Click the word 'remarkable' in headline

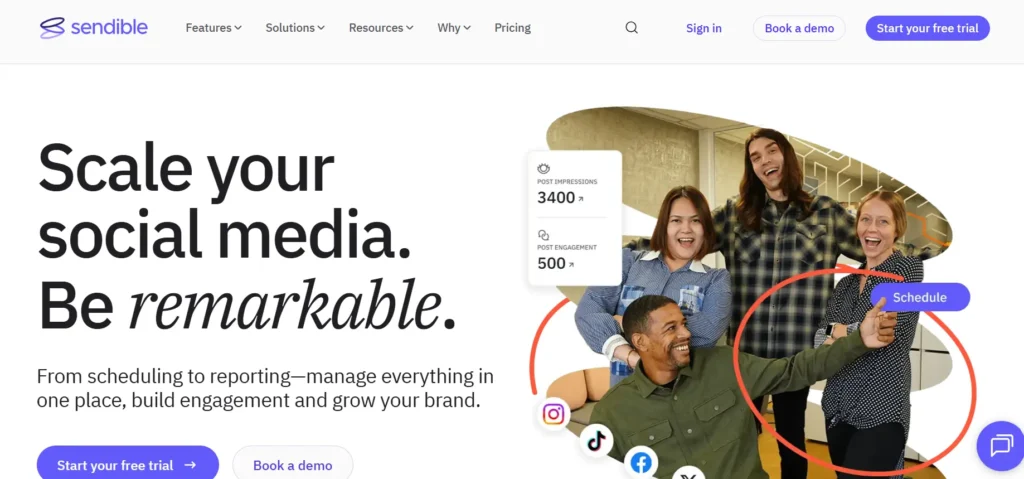pos(285,306)
